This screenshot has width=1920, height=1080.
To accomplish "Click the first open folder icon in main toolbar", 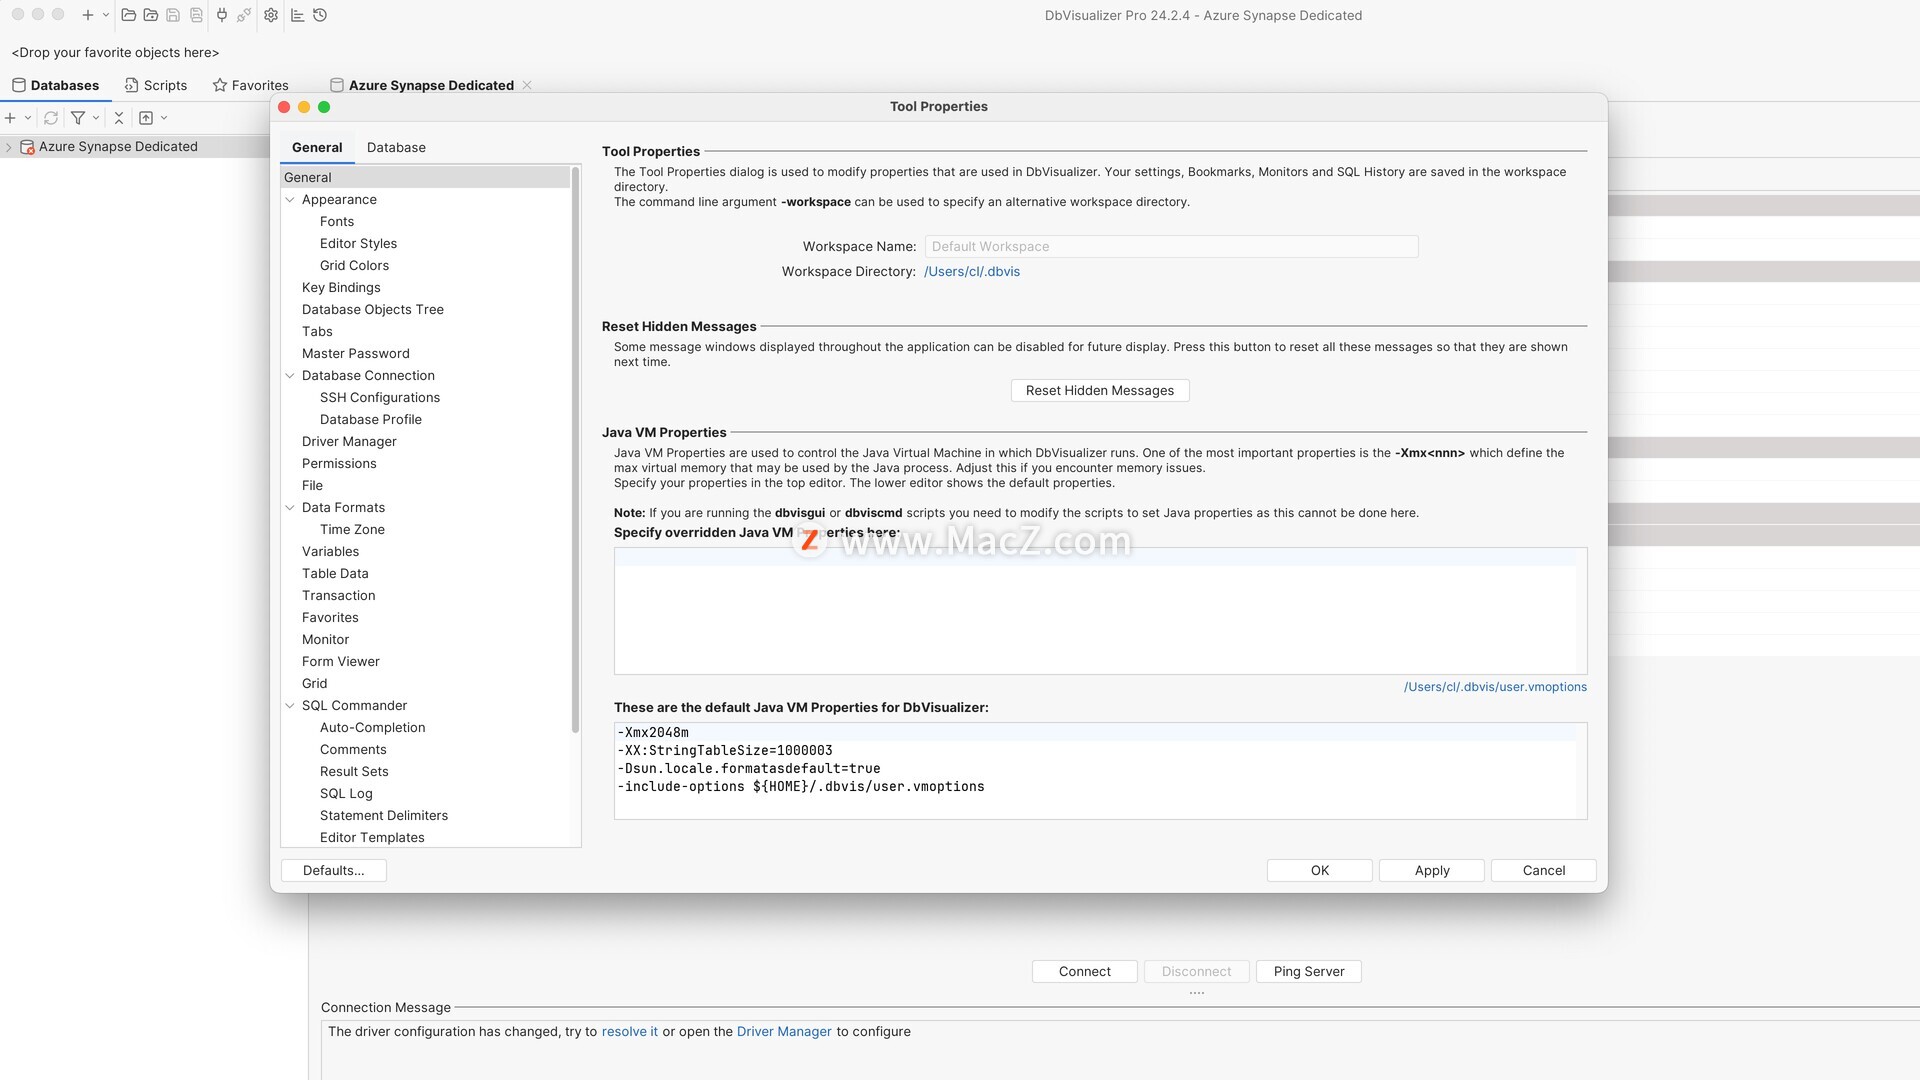I will (128, 15).
